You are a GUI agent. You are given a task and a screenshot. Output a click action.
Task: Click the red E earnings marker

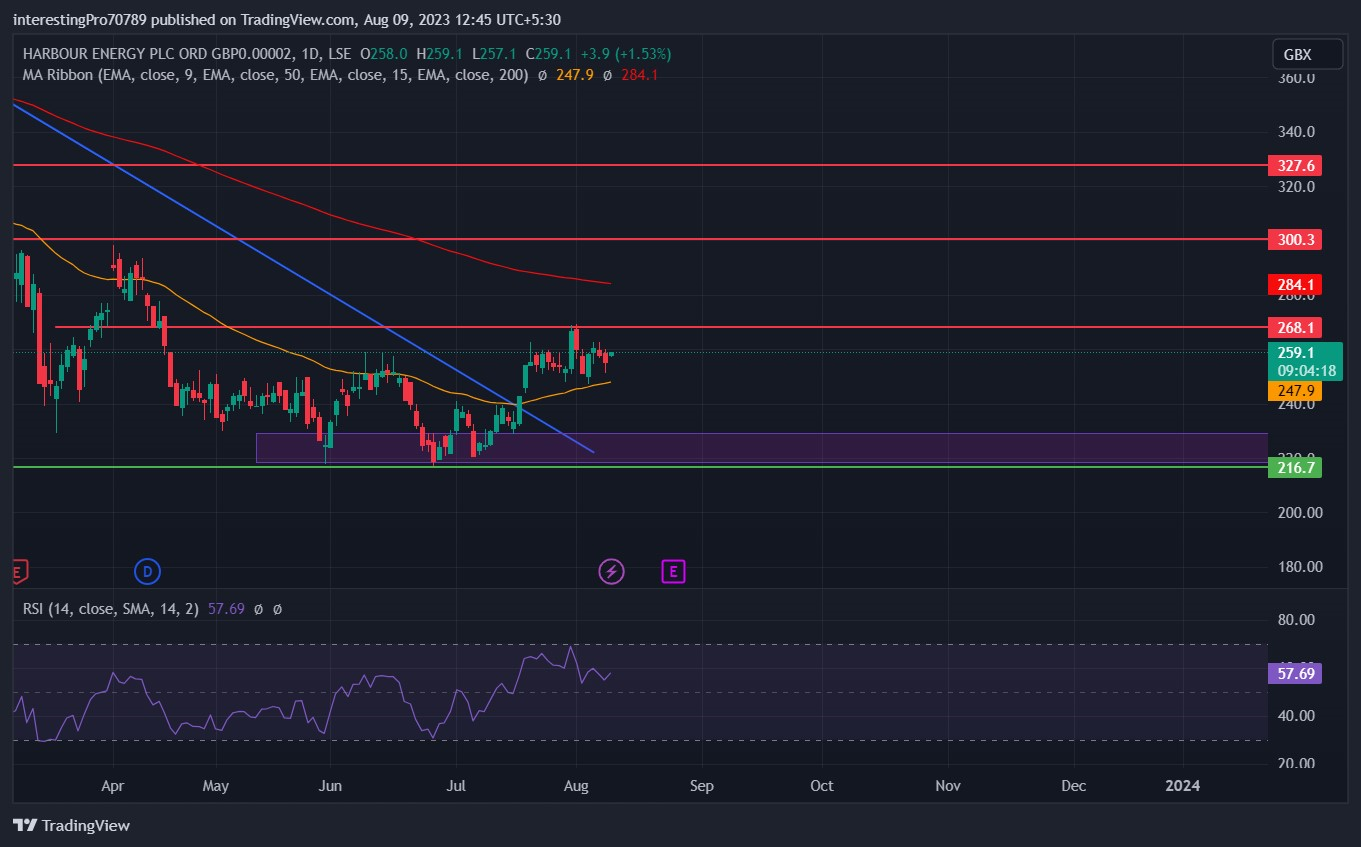pyautogui.click(x=19, y=572)
